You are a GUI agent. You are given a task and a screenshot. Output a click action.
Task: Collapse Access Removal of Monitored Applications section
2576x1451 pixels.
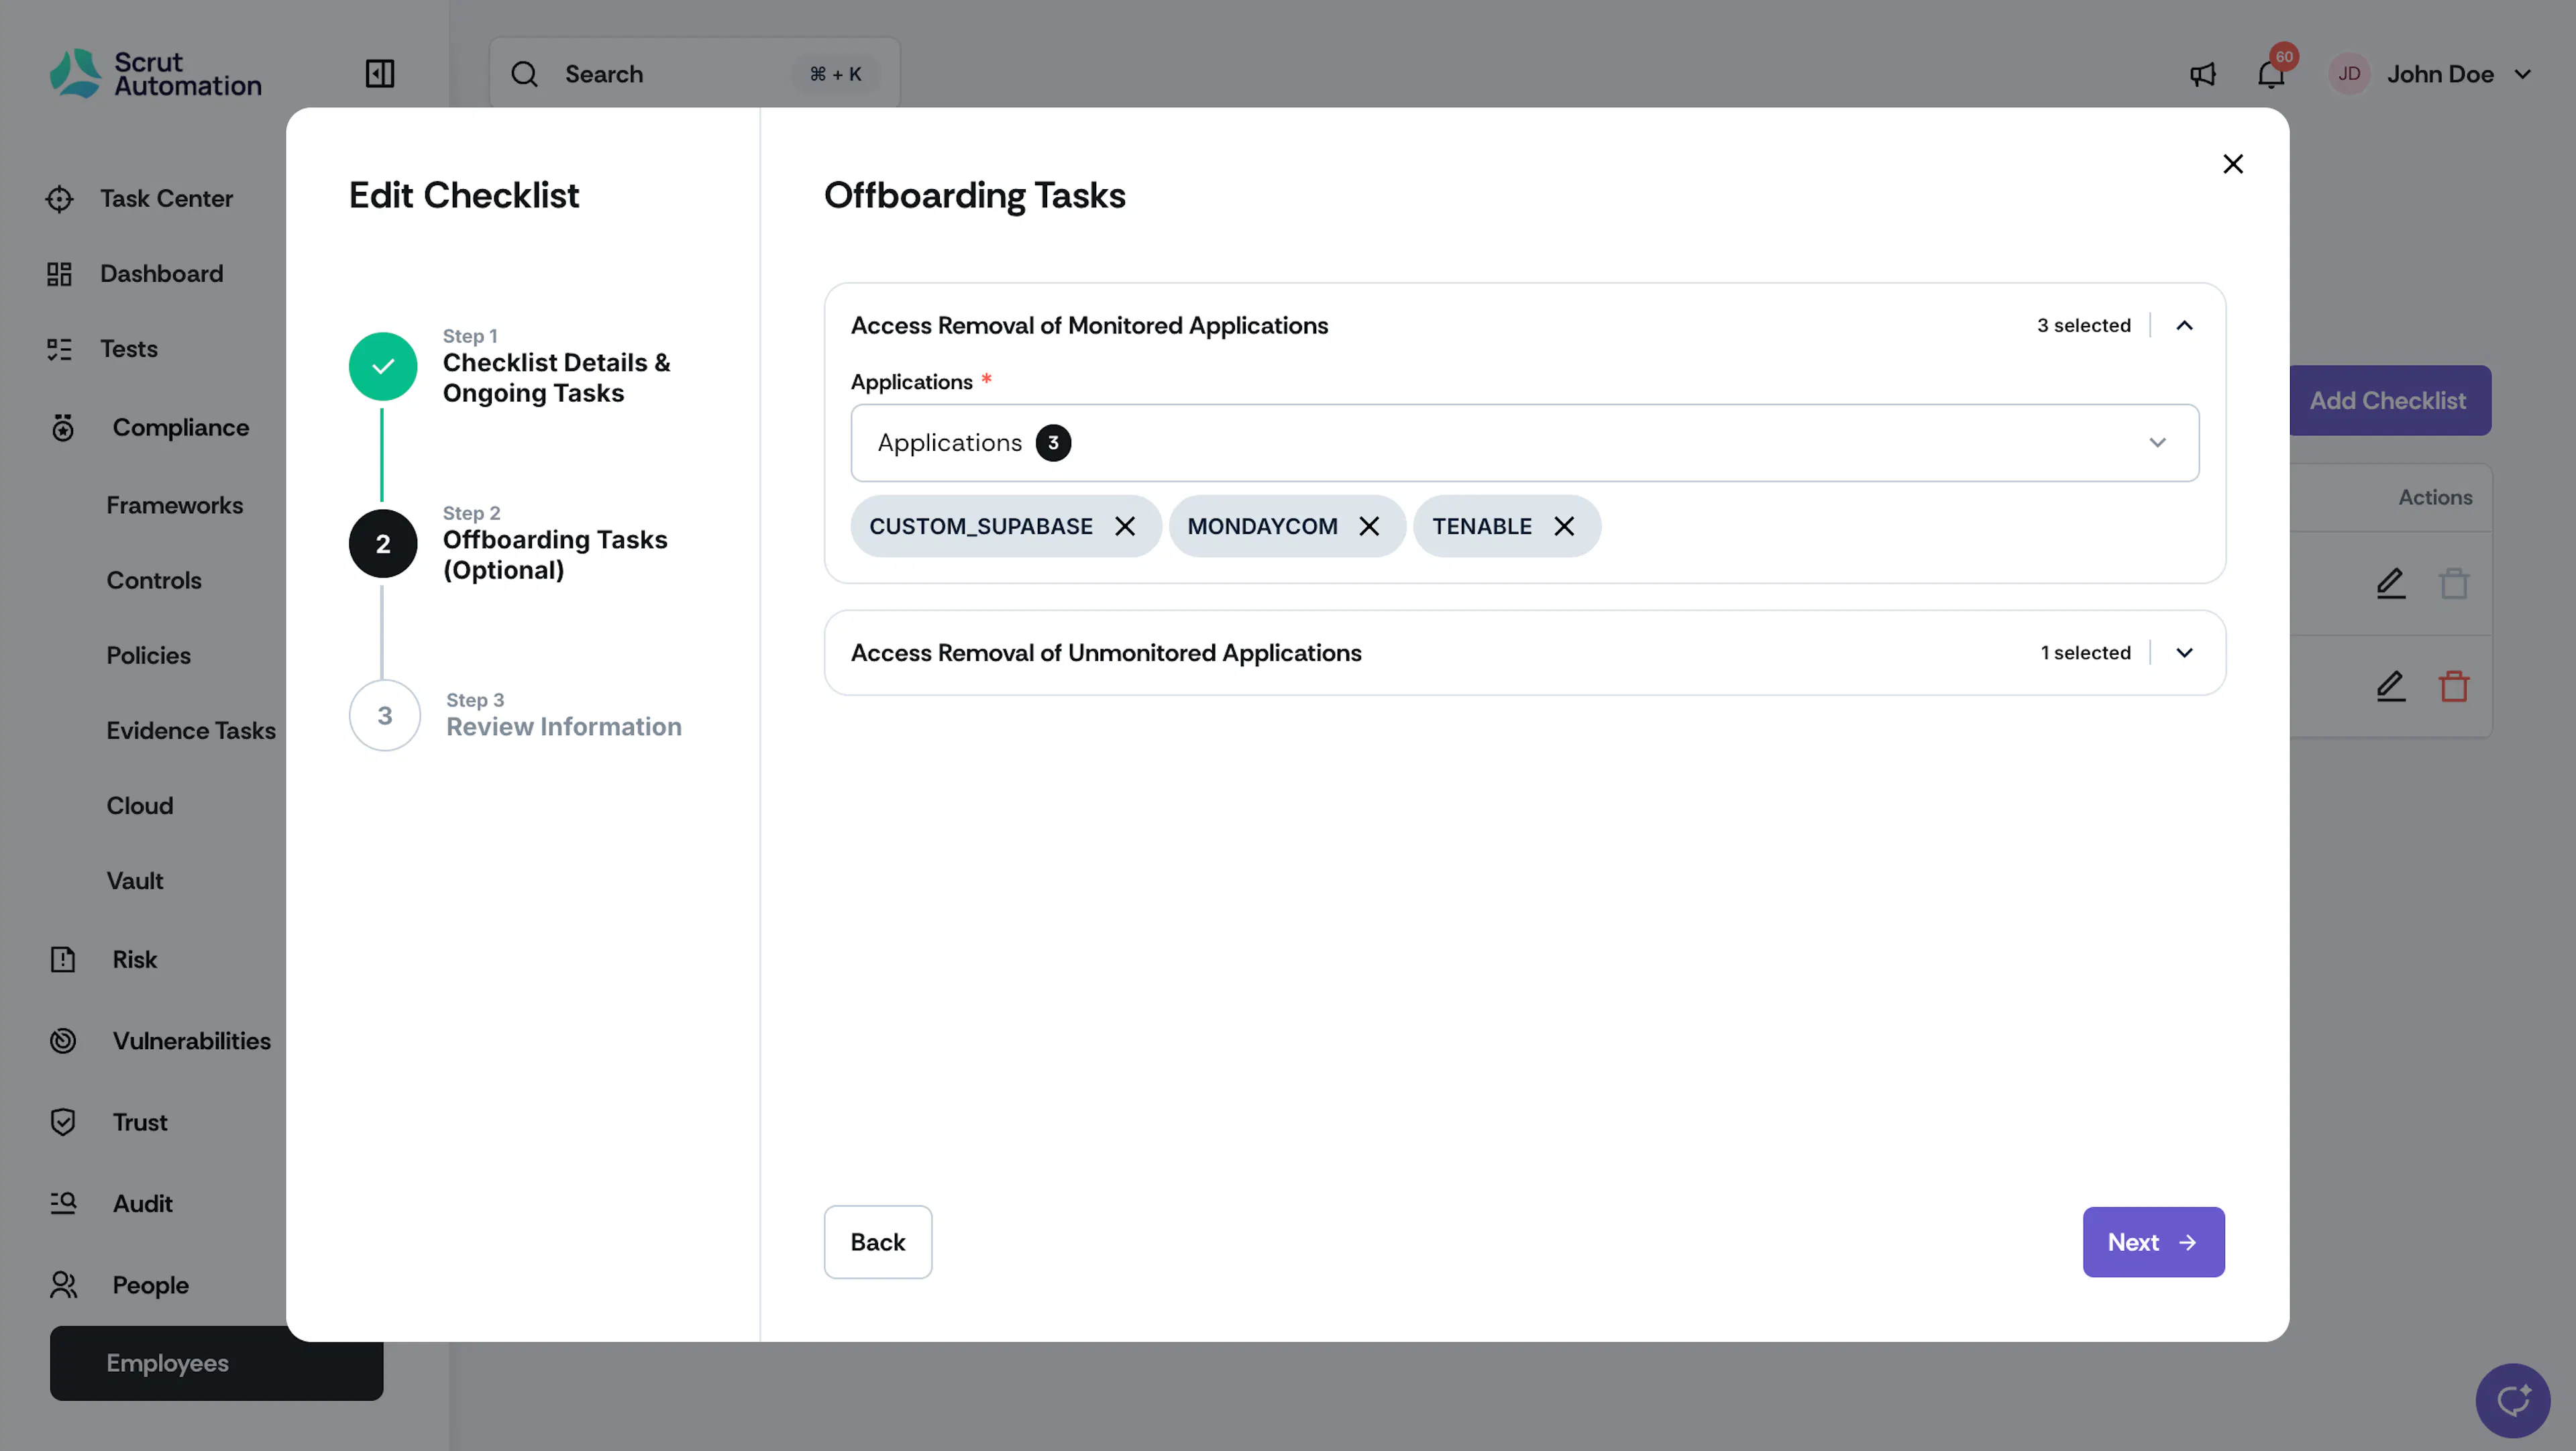2184,325
